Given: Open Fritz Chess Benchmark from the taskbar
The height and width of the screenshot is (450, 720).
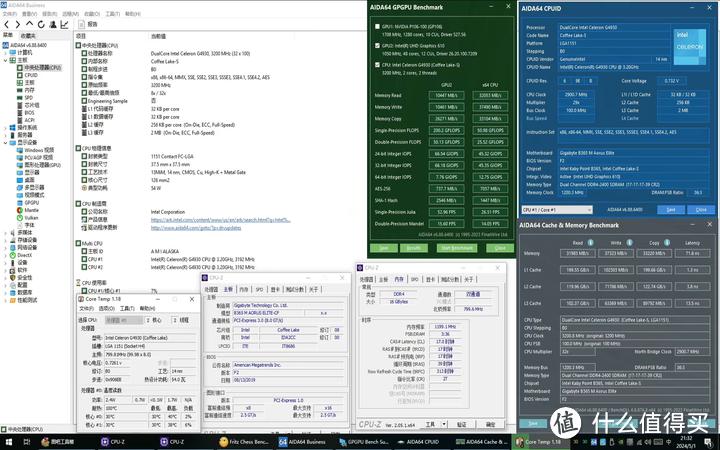Looking at the screenshot, I should point(243,440).
